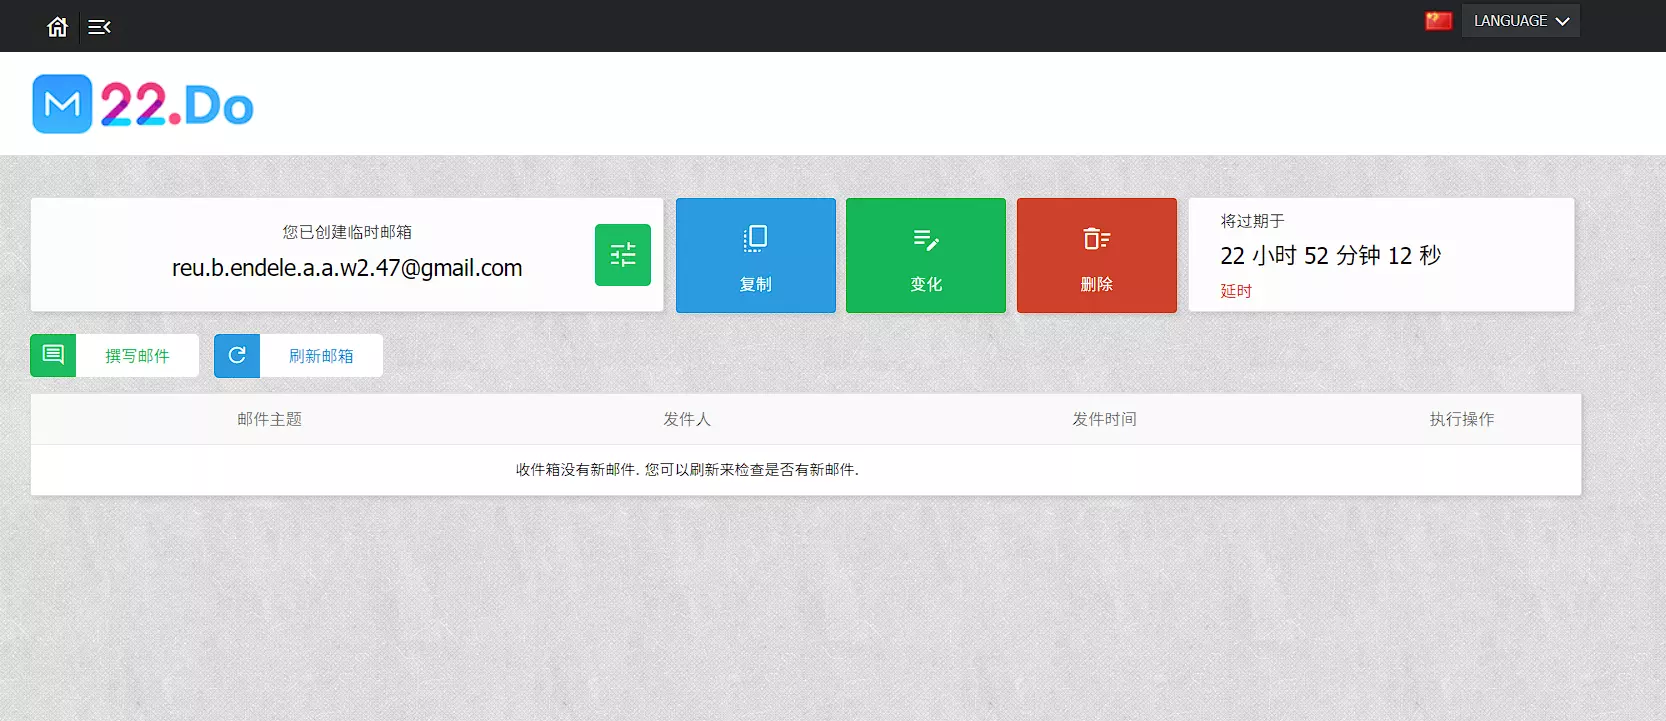Select the 发件时间 column header
This screenshot has height=721, width=1666.
click(1104, 419)
